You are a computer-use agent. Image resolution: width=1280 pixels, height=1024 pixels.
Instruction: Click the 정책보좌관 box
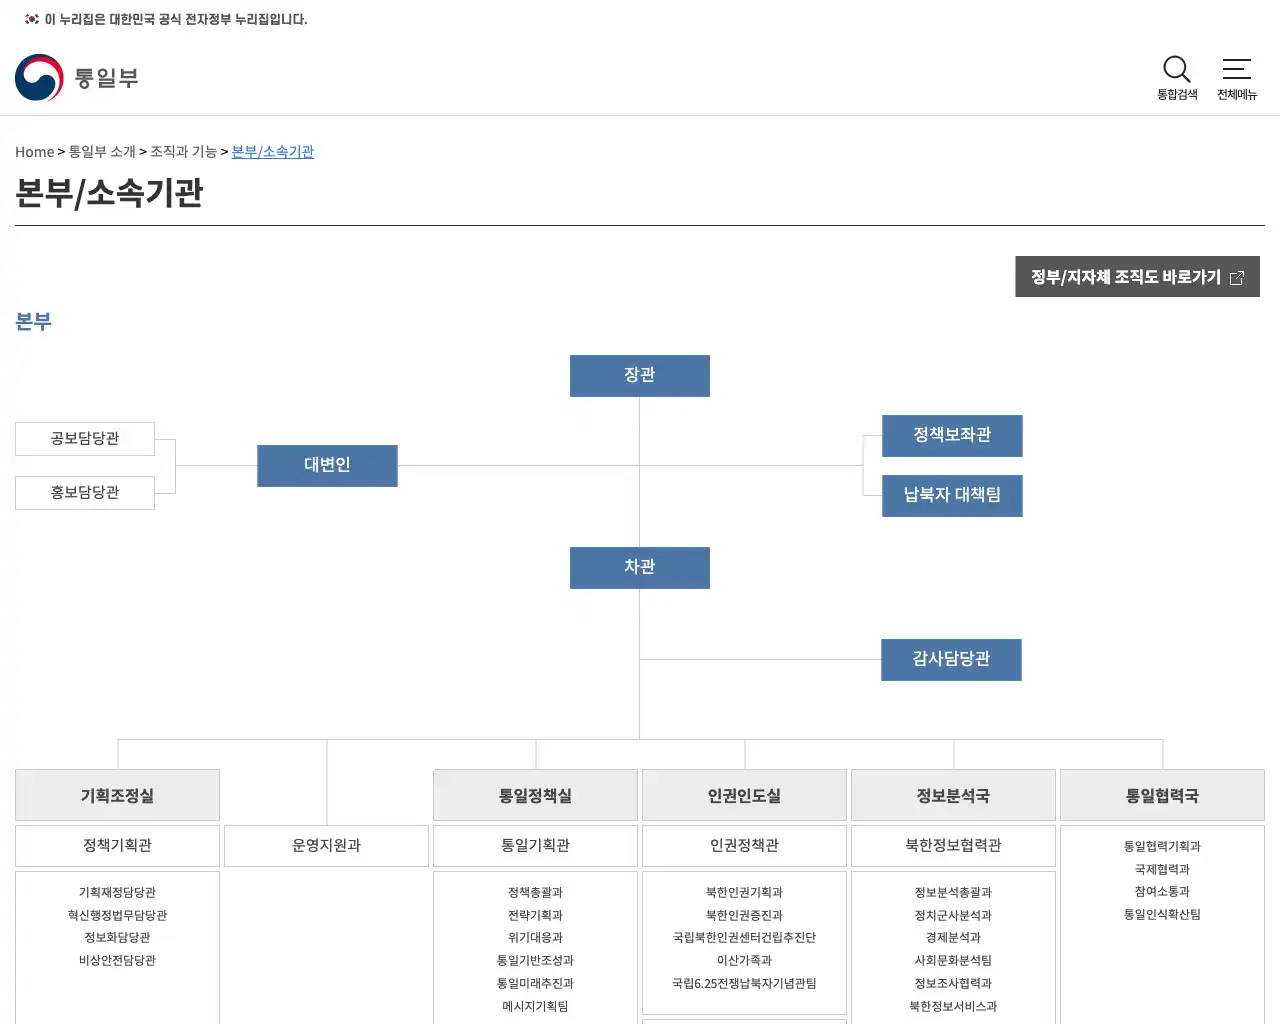click(x=952, y=436)
